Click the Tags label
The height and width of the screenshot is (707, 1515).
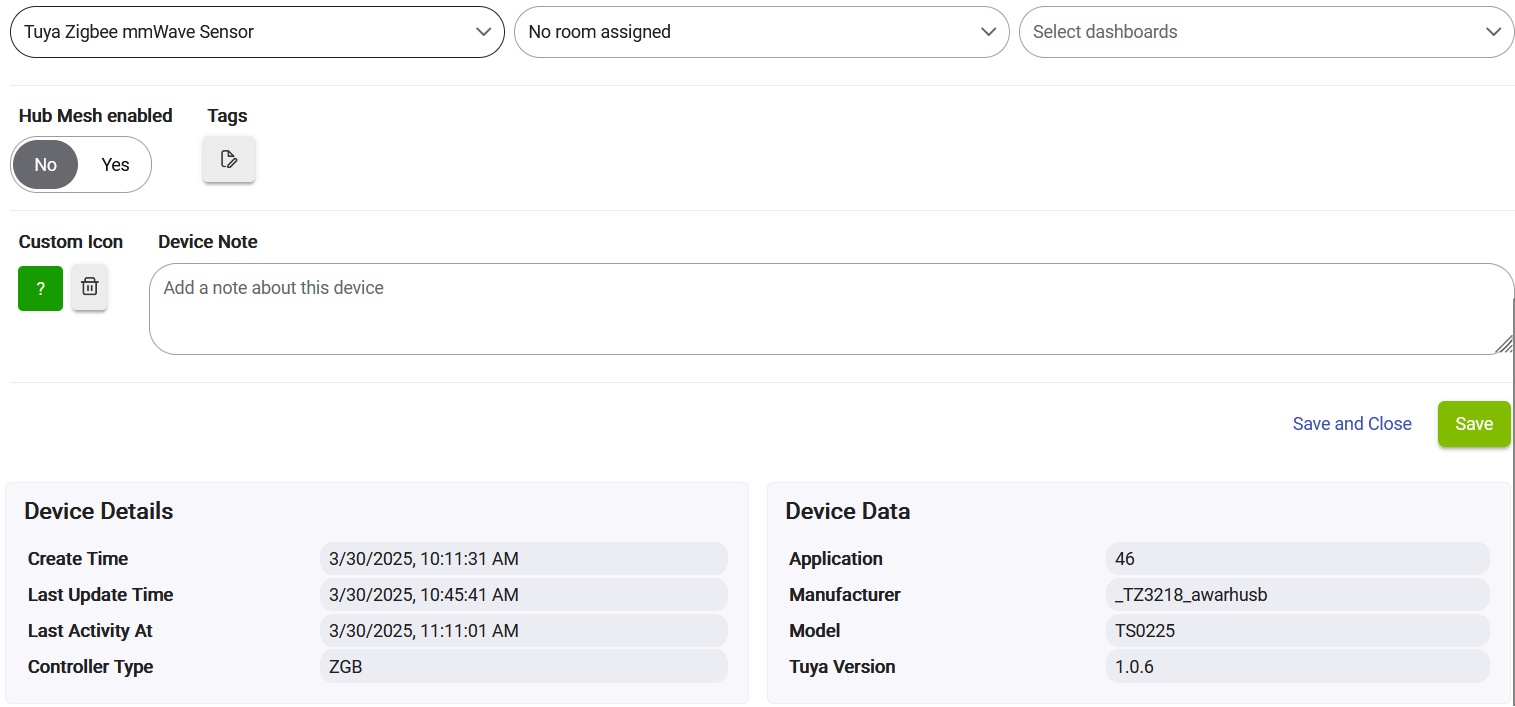[227, 116]
